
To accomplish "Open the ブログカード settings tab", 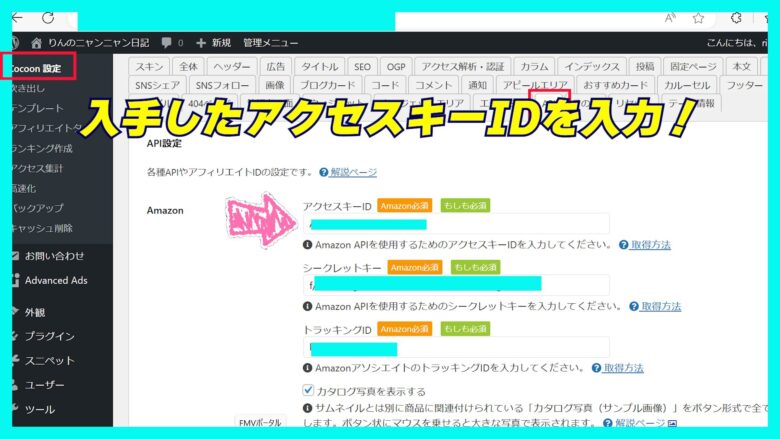I will [326, 86].
